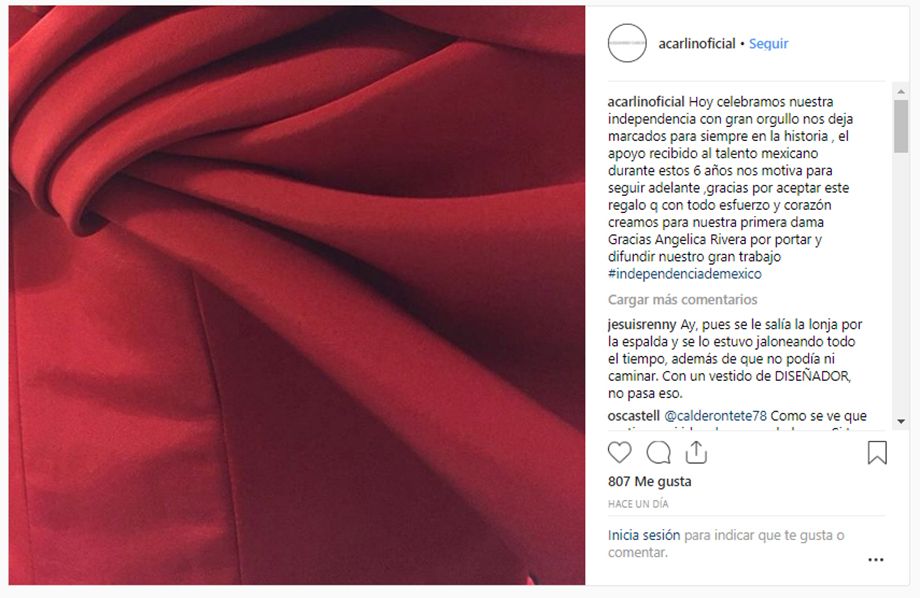Open the acarlinoficial username in the header
This screenshot has width=920, height=598.
tap(696, 43)
